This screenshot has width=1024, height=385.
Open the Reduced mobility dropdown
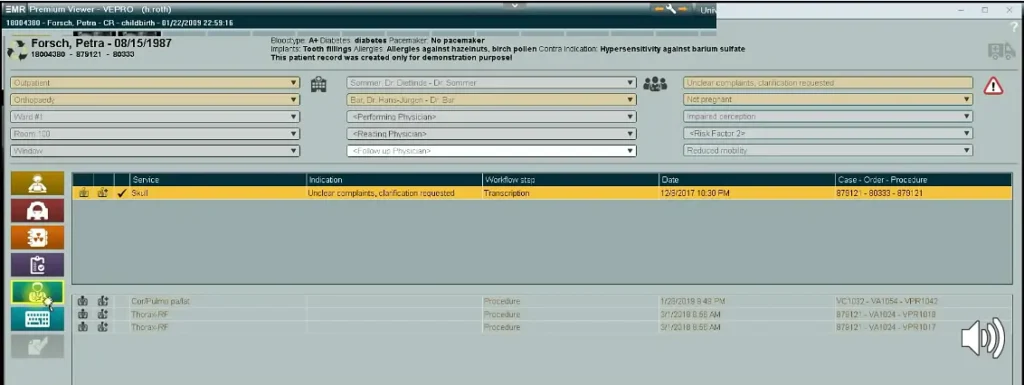[x=828, y=151]
